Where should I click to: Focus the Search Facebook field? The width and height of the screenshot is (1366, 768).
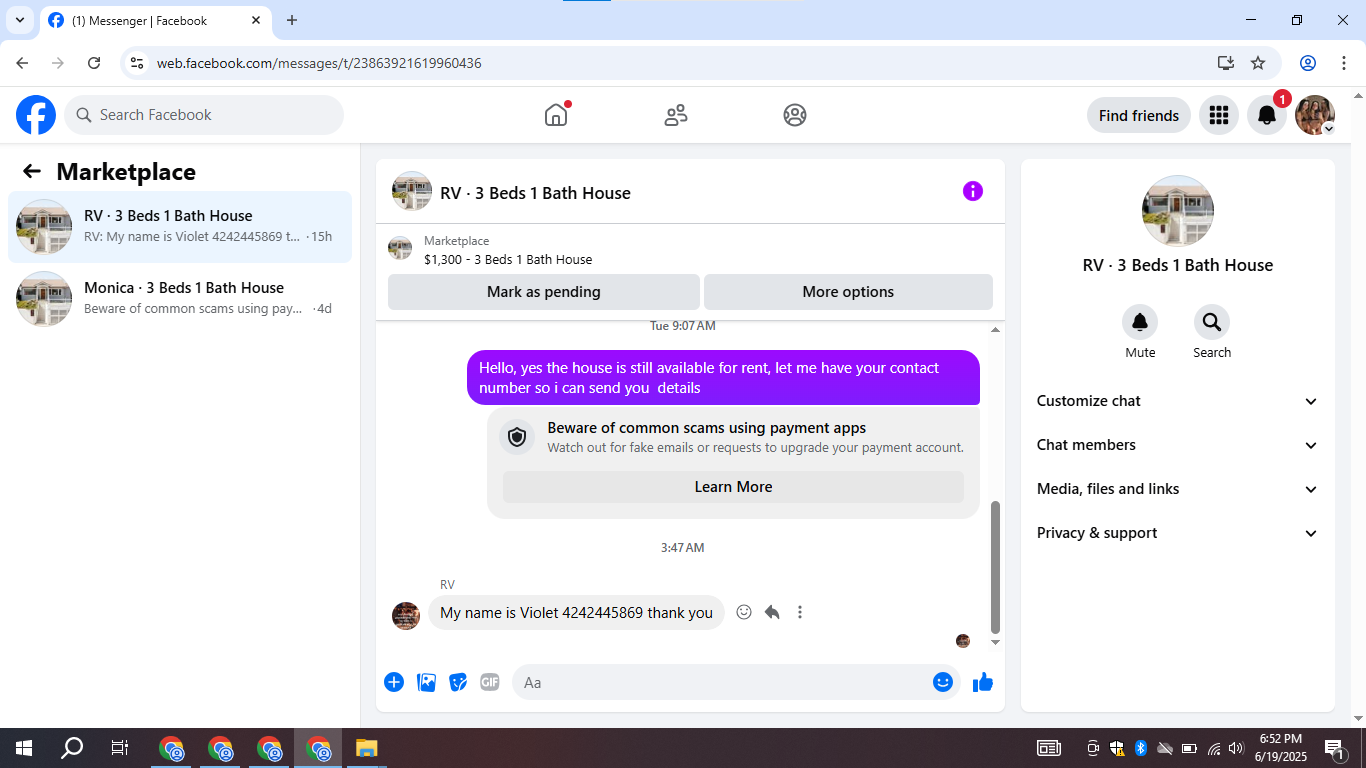click(x=204, y=115)
